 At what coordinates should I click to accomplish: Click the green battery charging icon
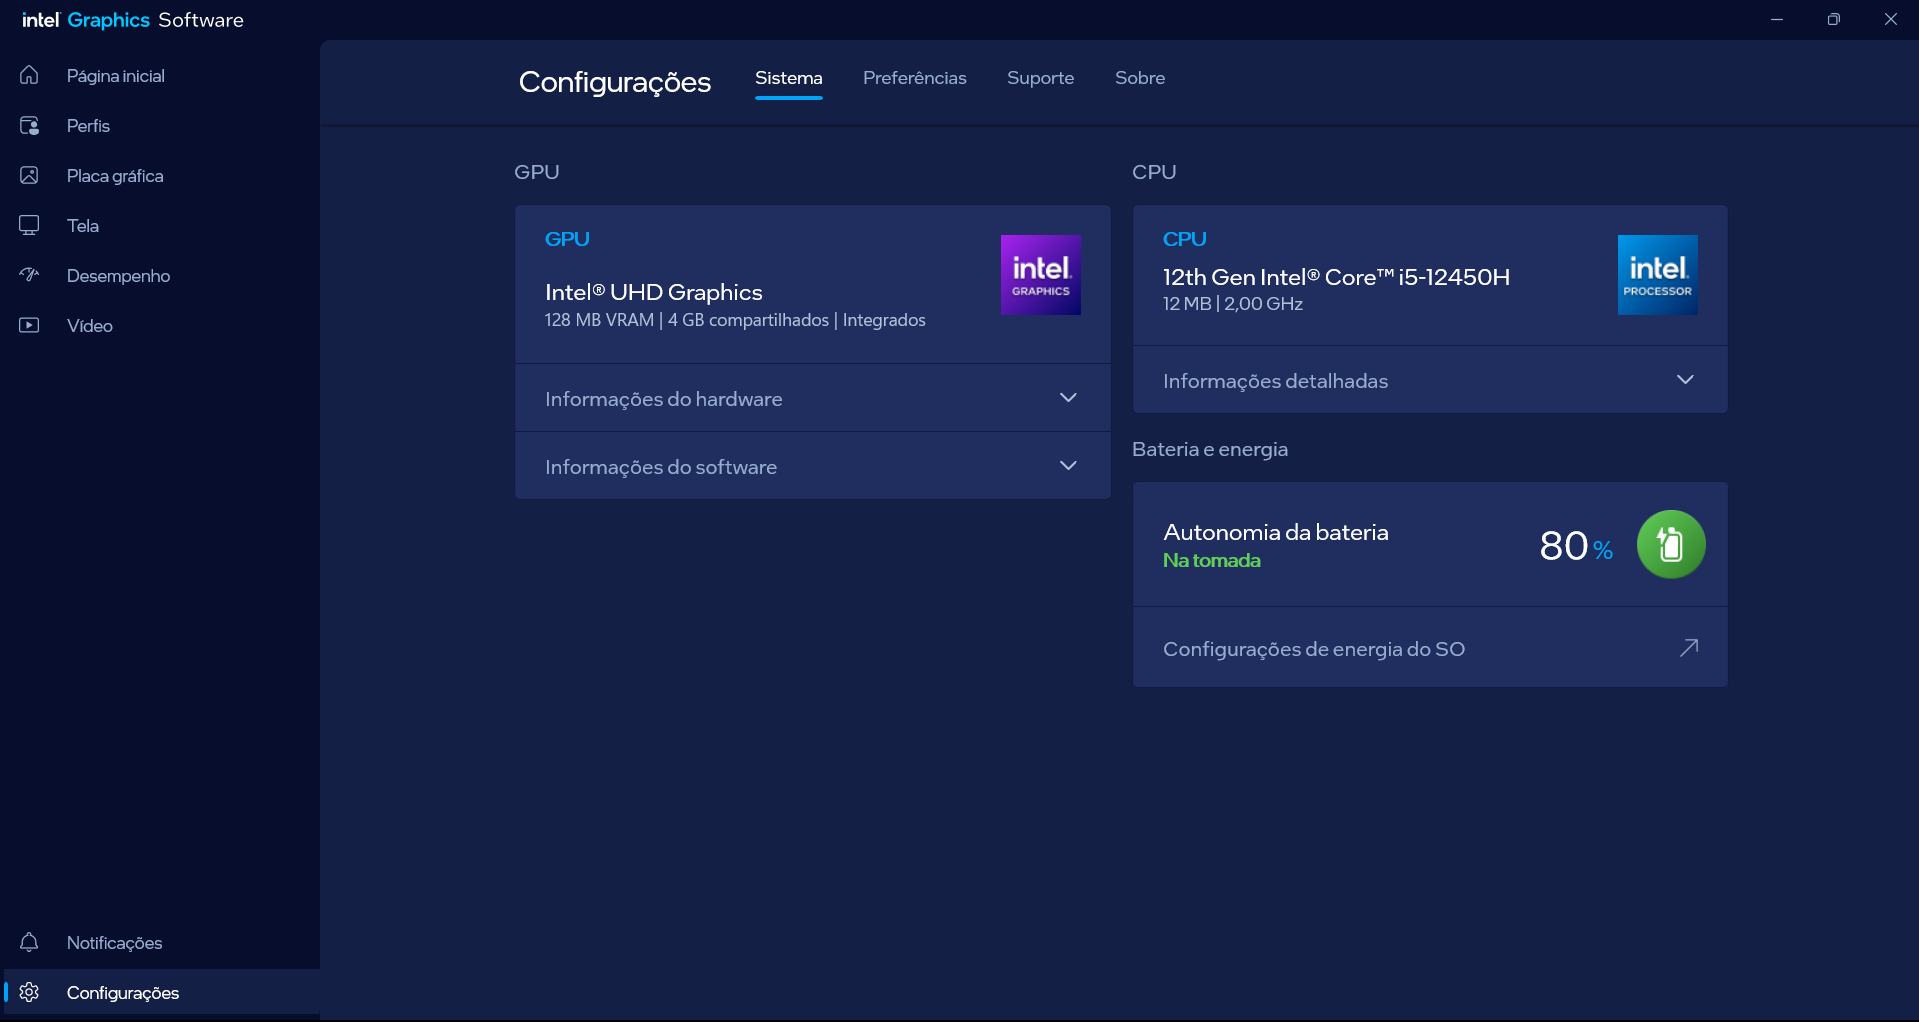click(x=1670, y=544)
